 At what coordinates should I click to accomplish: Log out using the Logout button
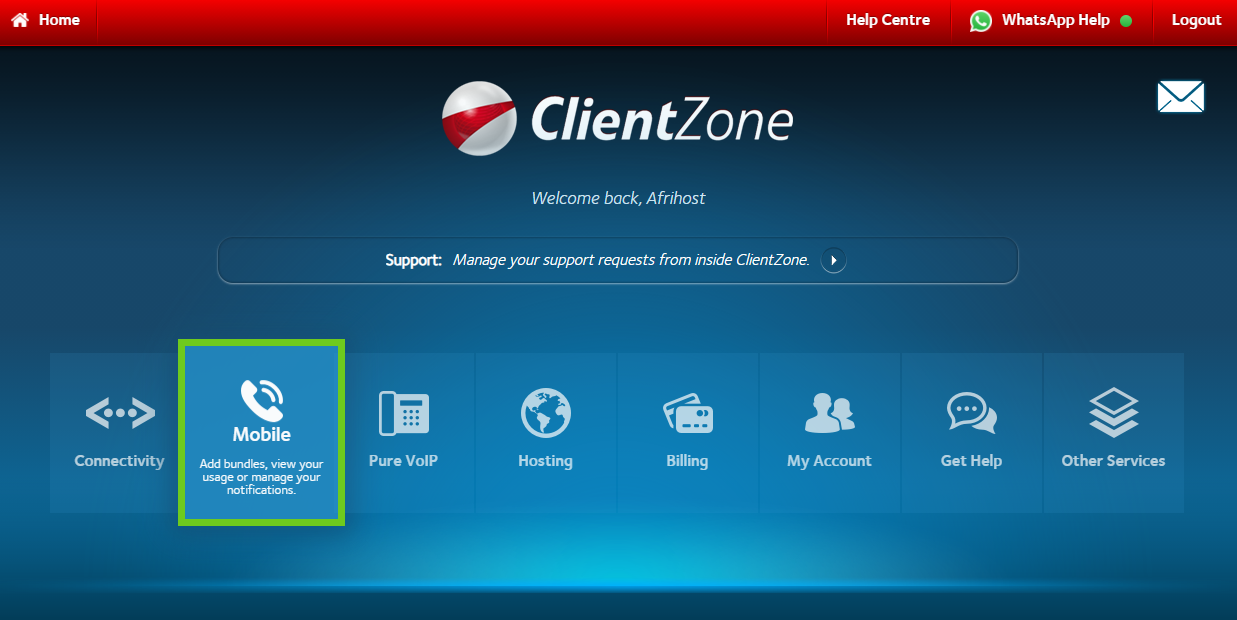(x=1196, y=20)
